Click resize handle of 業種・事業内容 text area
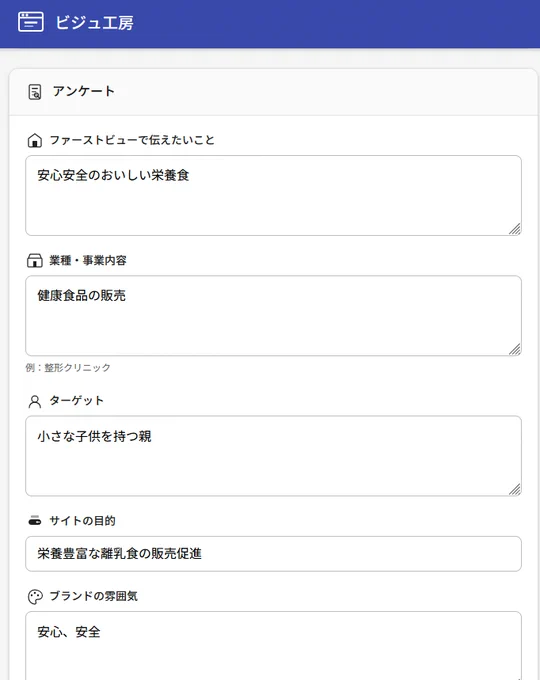 tap(515, 349)
